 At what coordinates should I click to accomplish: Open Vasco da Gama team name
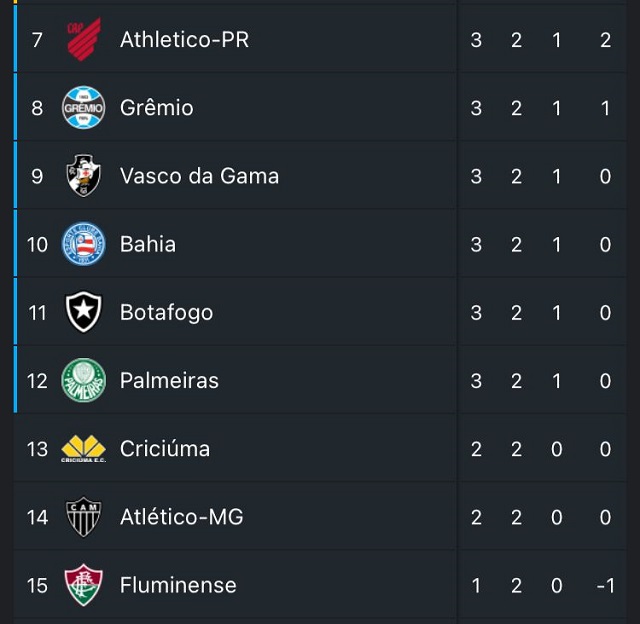tap(200, 176)
